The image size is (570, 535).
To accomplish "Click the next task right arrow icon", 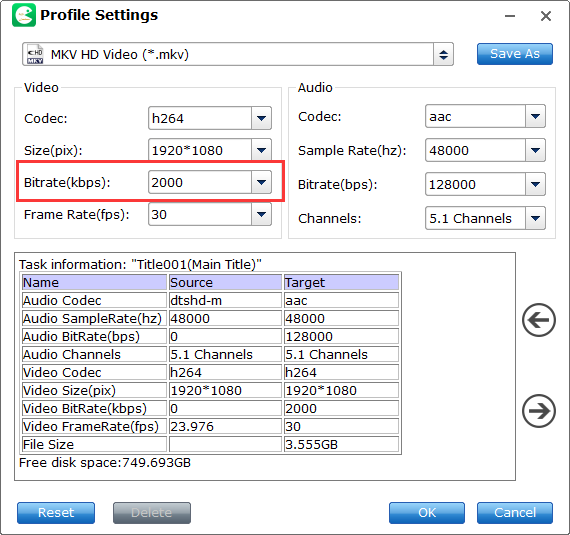I will point(538,411).
